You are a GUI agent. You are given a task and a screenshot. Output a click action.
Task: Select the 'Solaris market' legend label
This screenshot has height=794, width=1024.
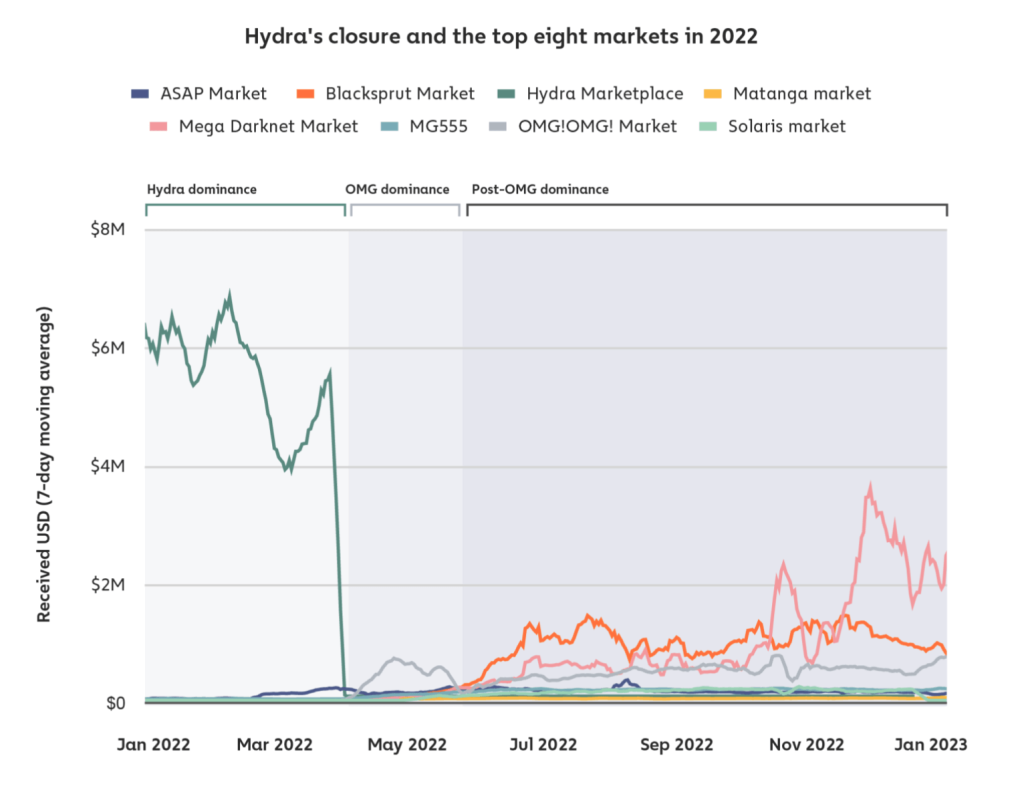(787, 126)
